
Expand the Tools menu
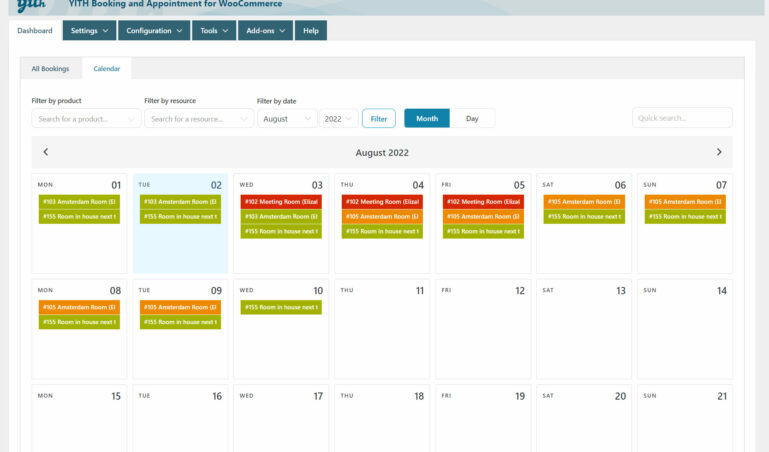214,30
